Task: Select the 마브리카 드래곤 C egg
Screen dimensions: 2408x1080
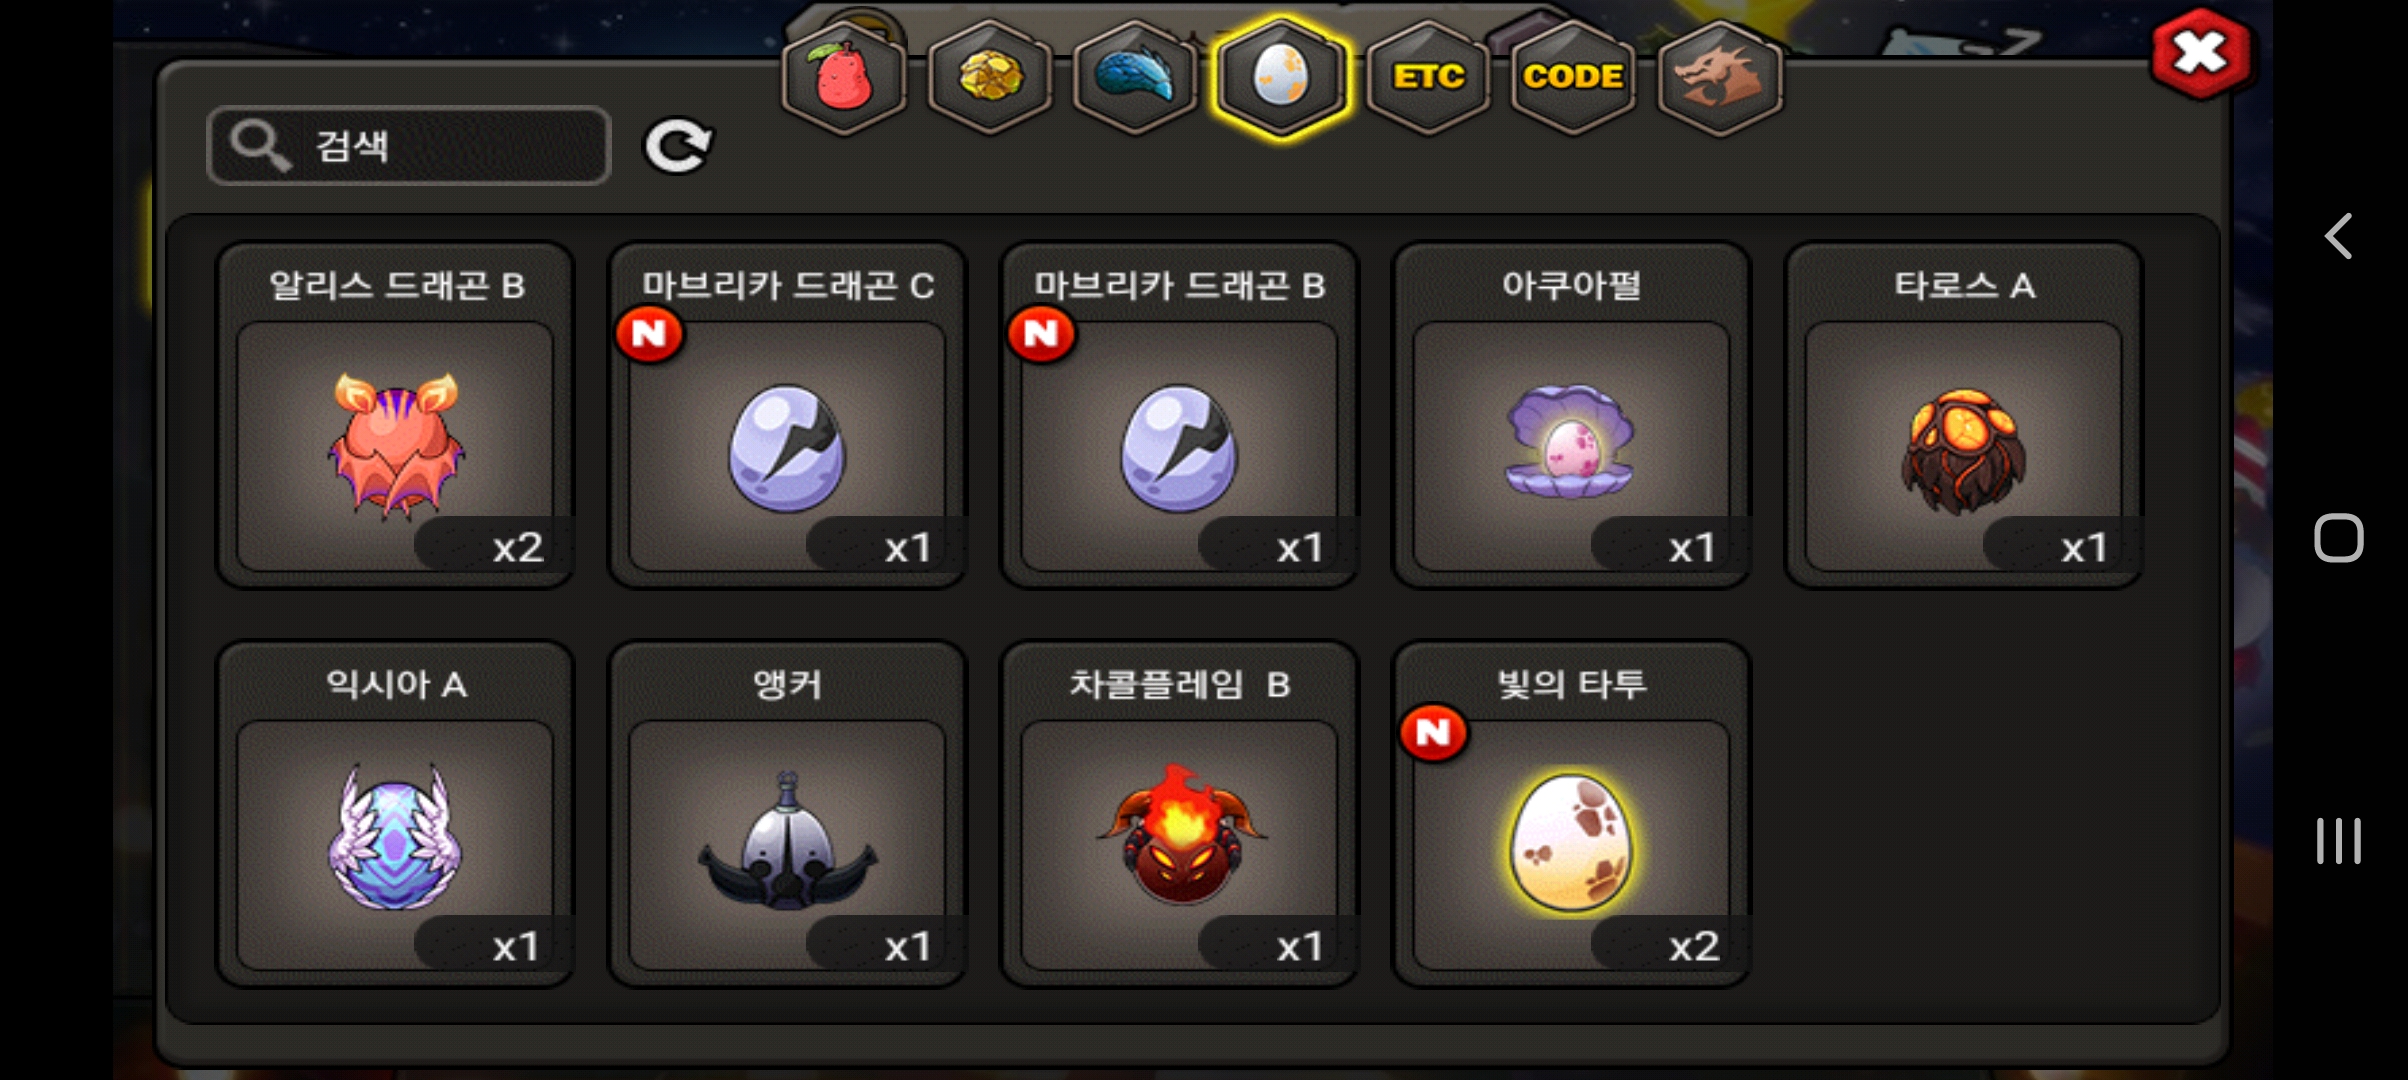Action: (787, 416)
